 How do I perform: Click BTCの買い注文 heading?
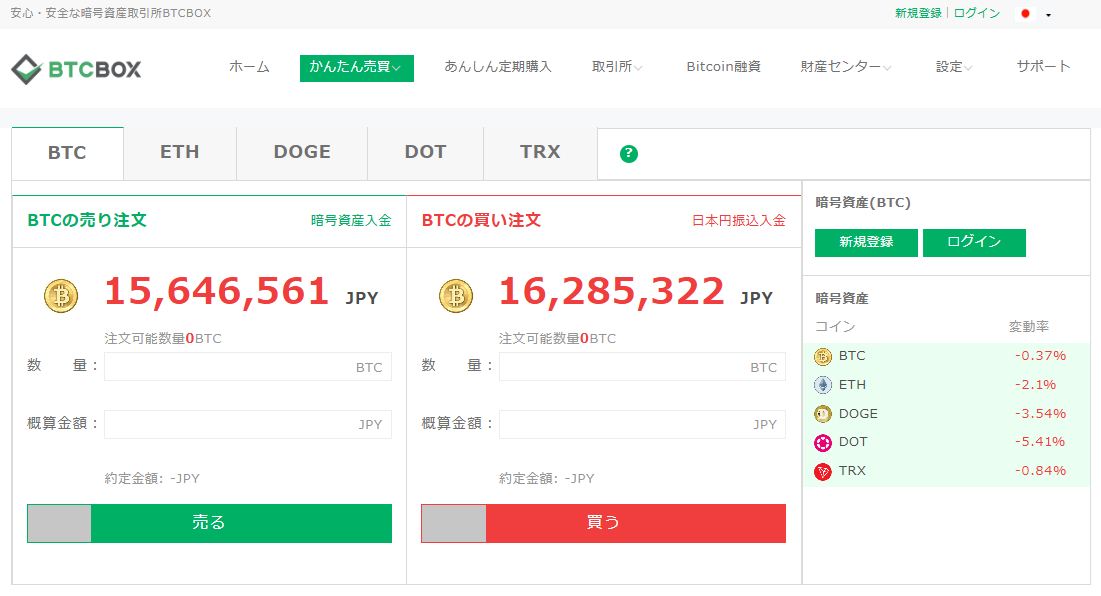(x=481, y=220)
